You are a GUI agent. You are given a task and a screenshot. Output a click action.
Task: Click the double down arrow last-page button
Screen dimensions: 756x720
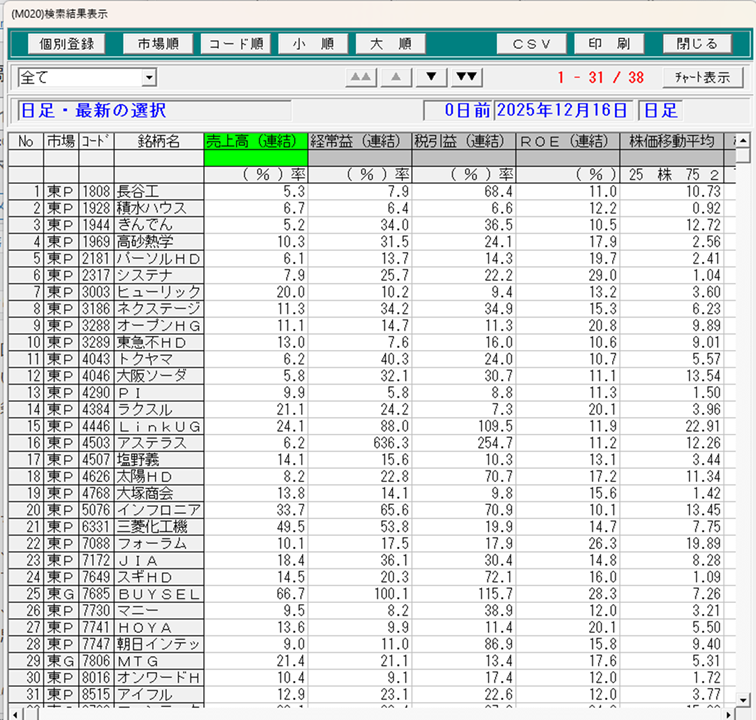point(465,77)
